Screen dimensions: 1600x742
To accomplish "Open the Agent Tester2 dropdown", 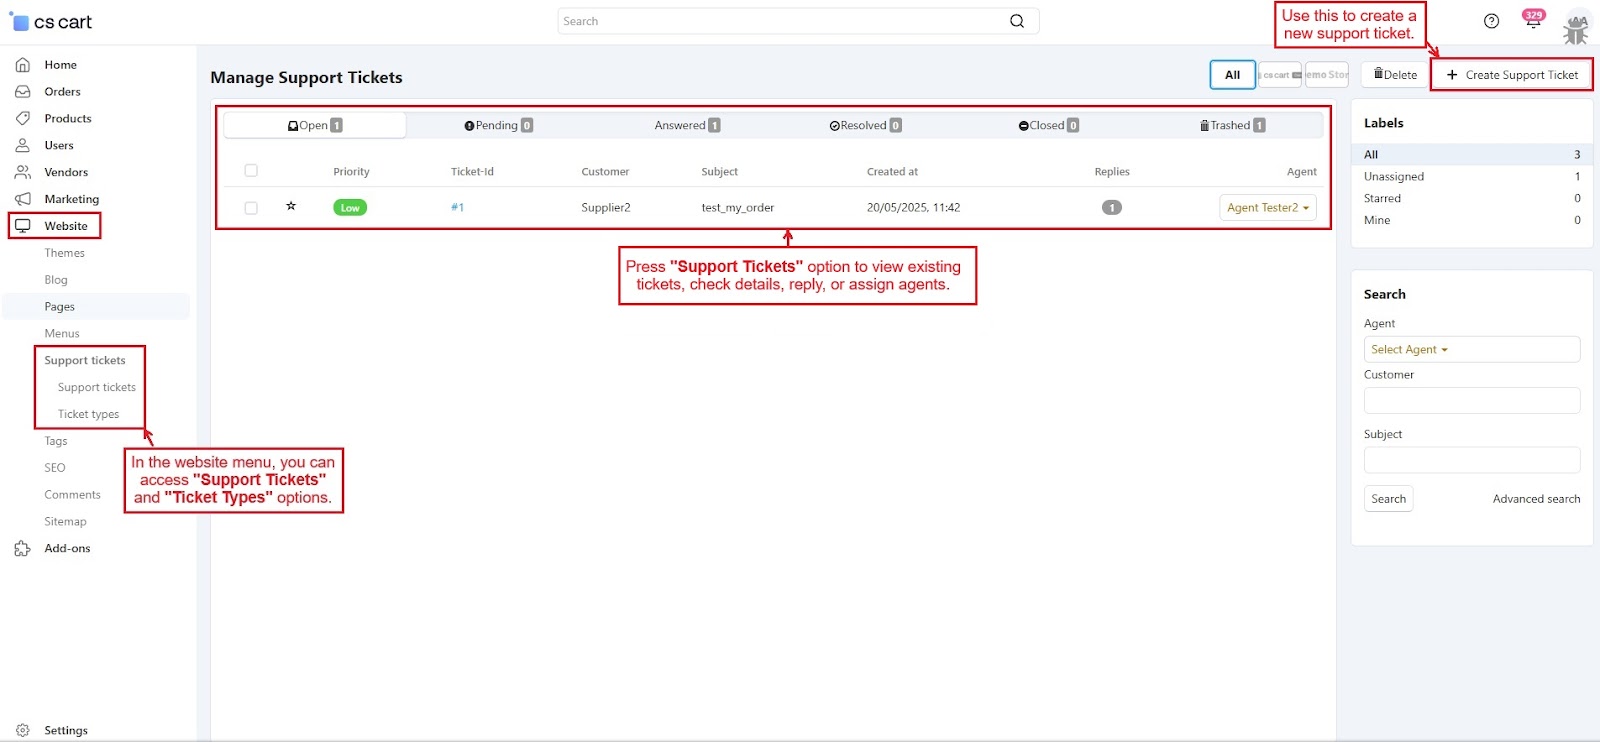I will (x=1267, y=208).
